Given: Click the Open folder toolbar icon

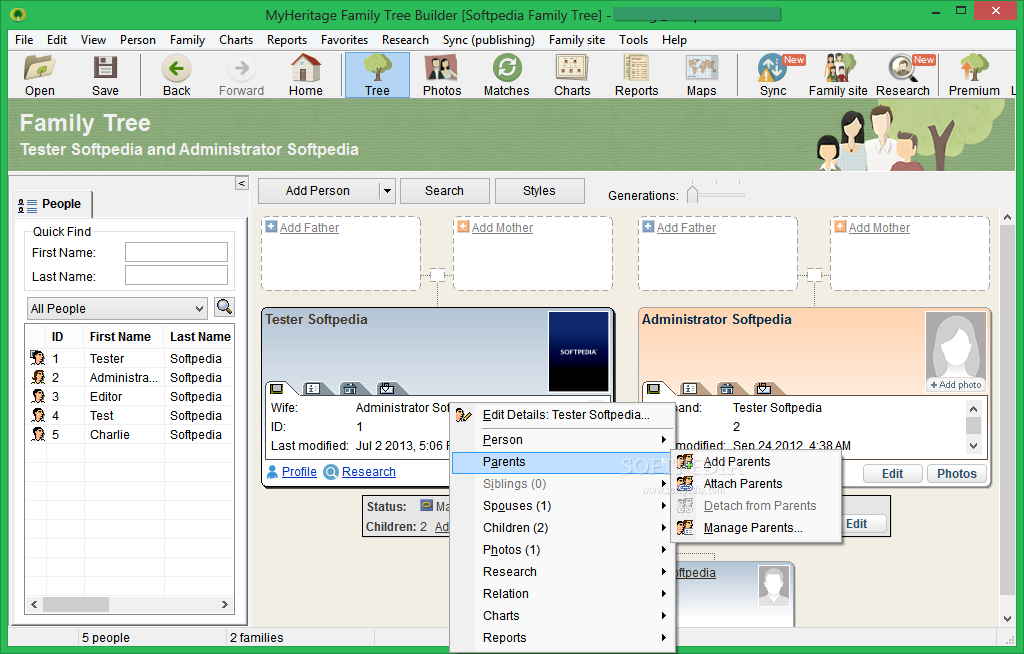Looking at the screenshot, I should (39, 69).
